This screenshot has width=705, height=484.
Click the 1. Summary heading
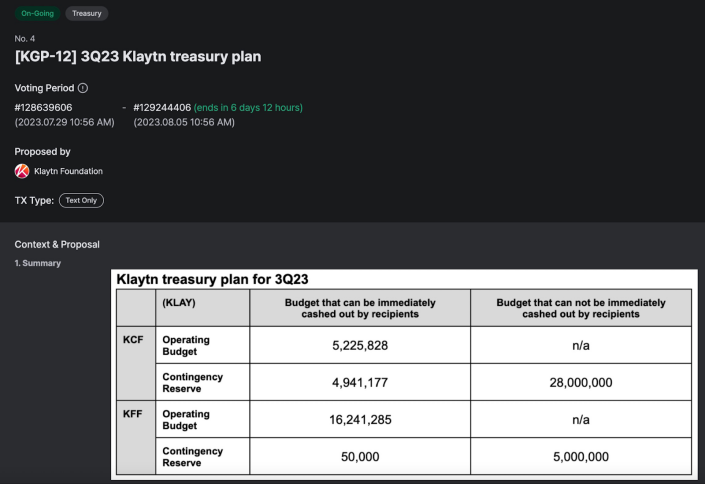pyautogui.click(x=38, y=263)
